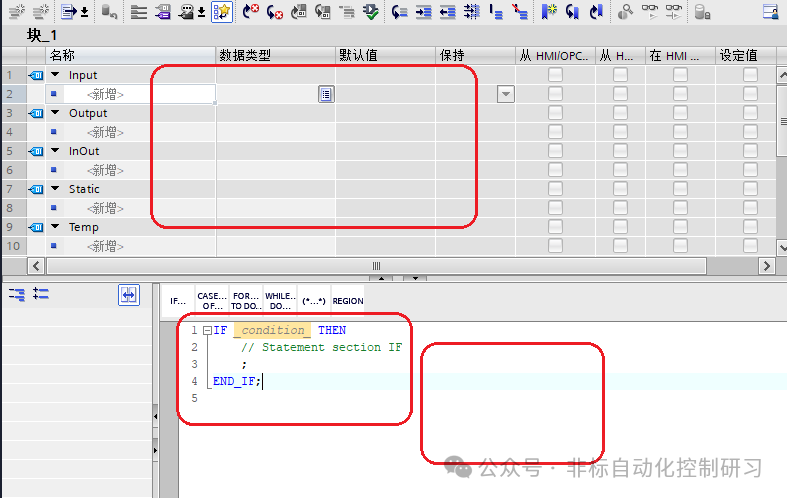787x498 pixels.
Task: Insert an IF... statement template
Action: (178, 301)
